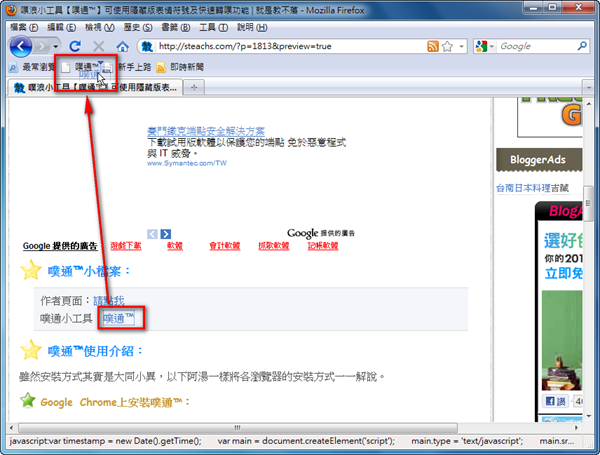Click the 噗通™小檔案 heading text
This screenshot has height=455, width=600.
[x=89, y=271]
